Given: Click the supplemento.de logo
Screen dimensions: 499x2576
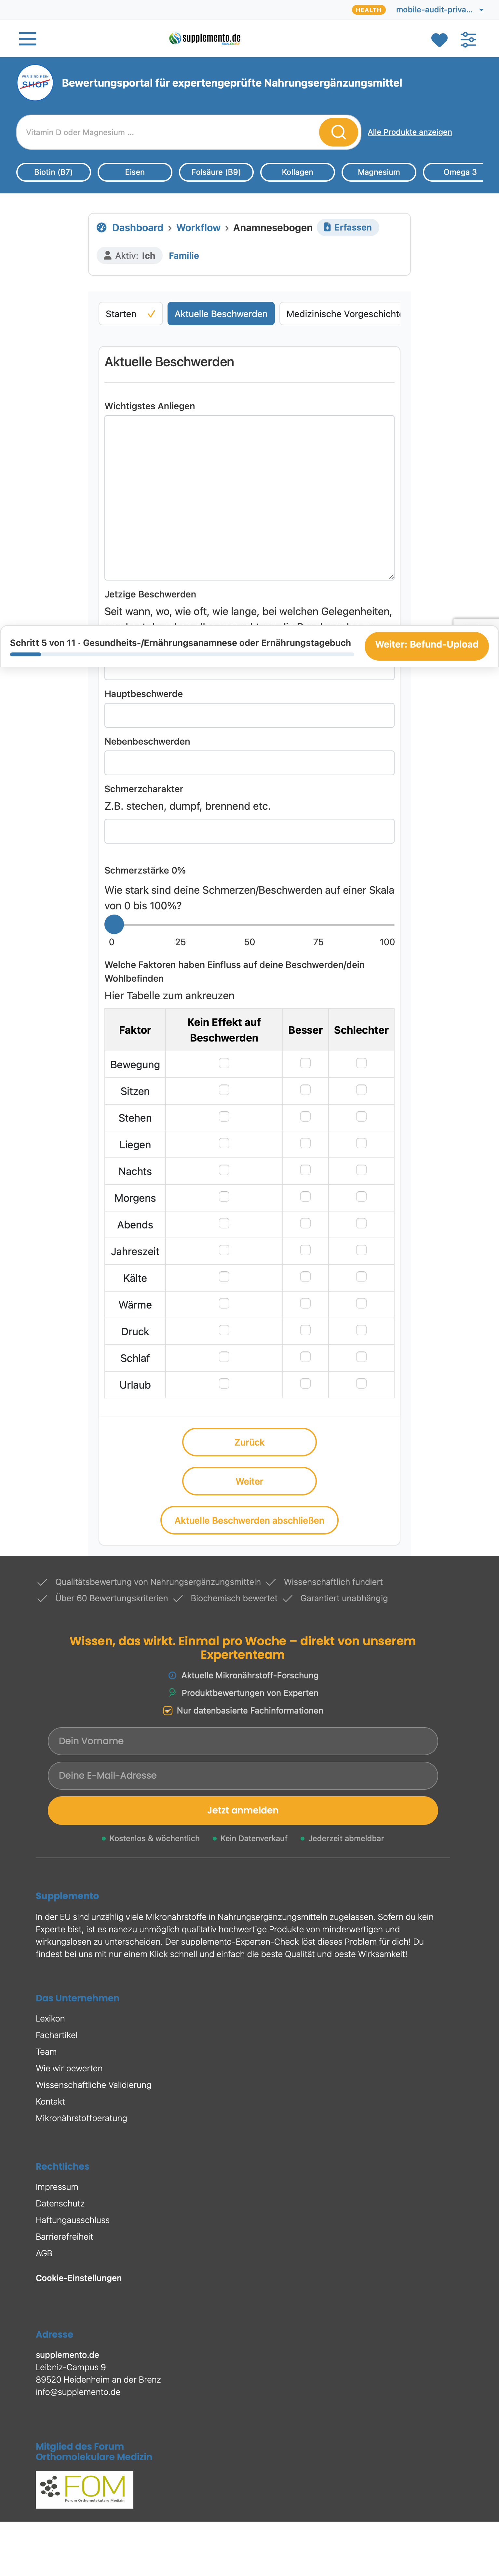Looking at the screenshot, I should tap(205, 39).
